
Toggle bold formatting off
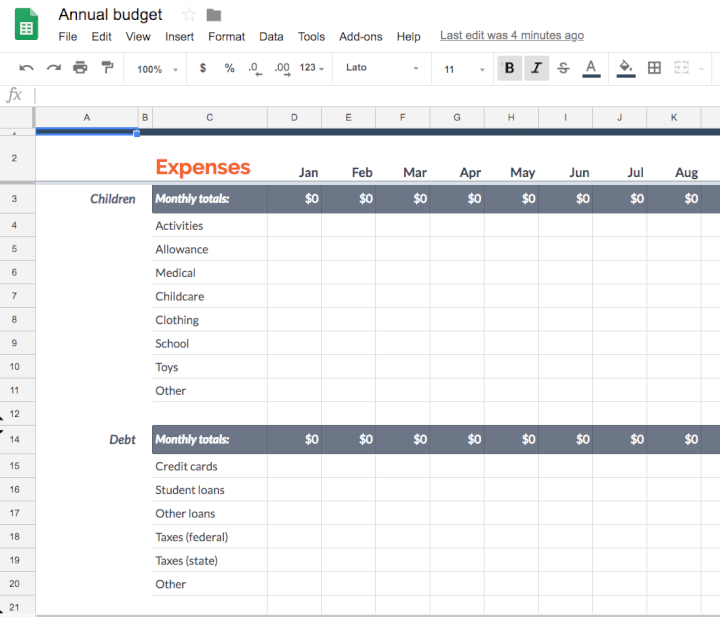pos(510,68)
